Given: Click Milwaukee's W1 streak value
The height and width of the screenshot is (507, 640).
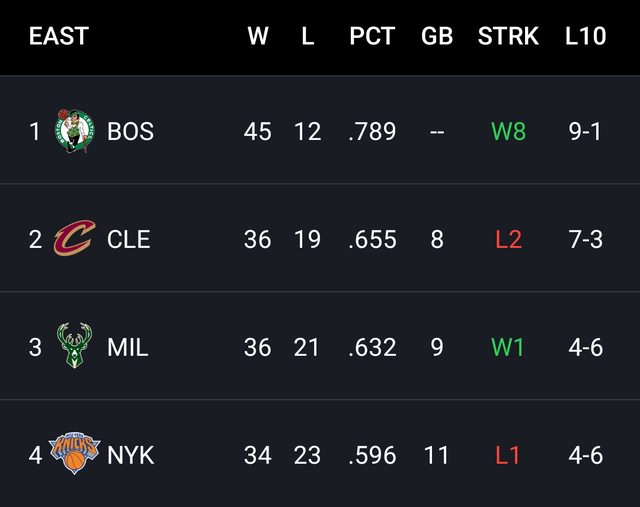Looking at the screenshot, I should tap(508, 347).
